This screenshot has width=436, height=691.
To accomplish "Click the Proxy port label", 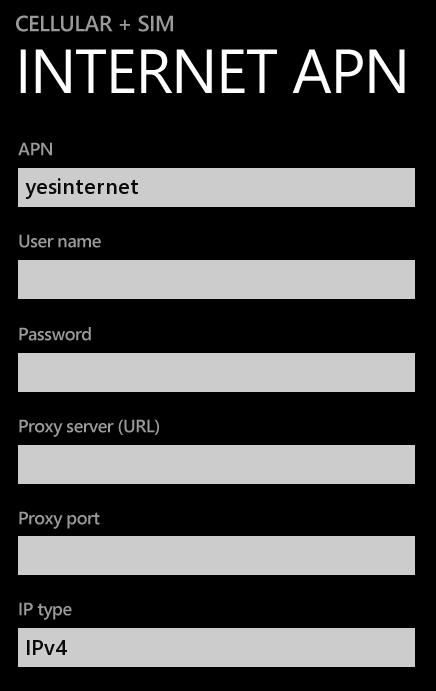I will (x=59, y=519).
